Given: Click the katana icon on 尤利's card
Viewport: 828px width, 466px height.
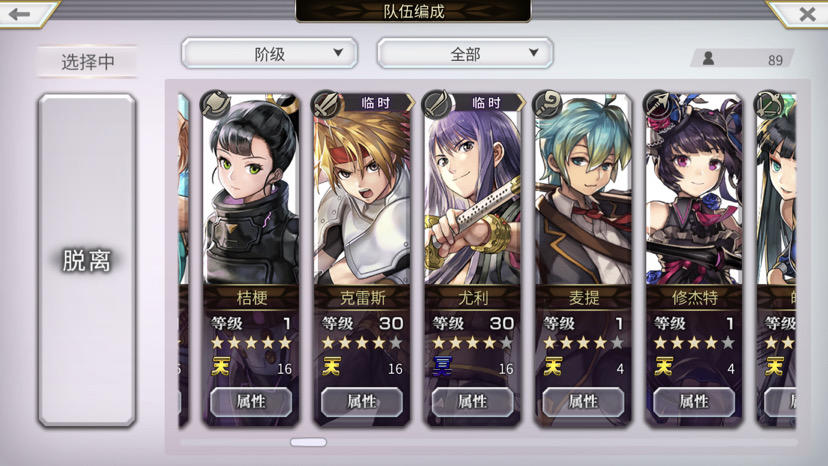Looking at the screenshot, I should point(437,104).
